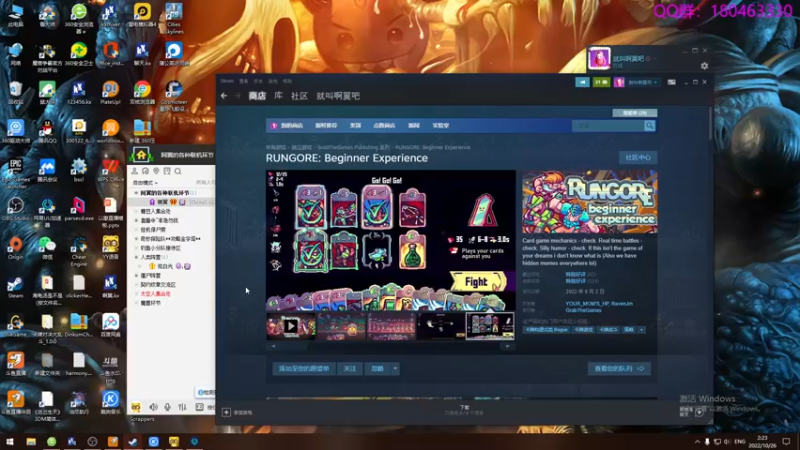Screen dimensions: 800x450
Task: Open YY settings gear icon
Action: 704,66
